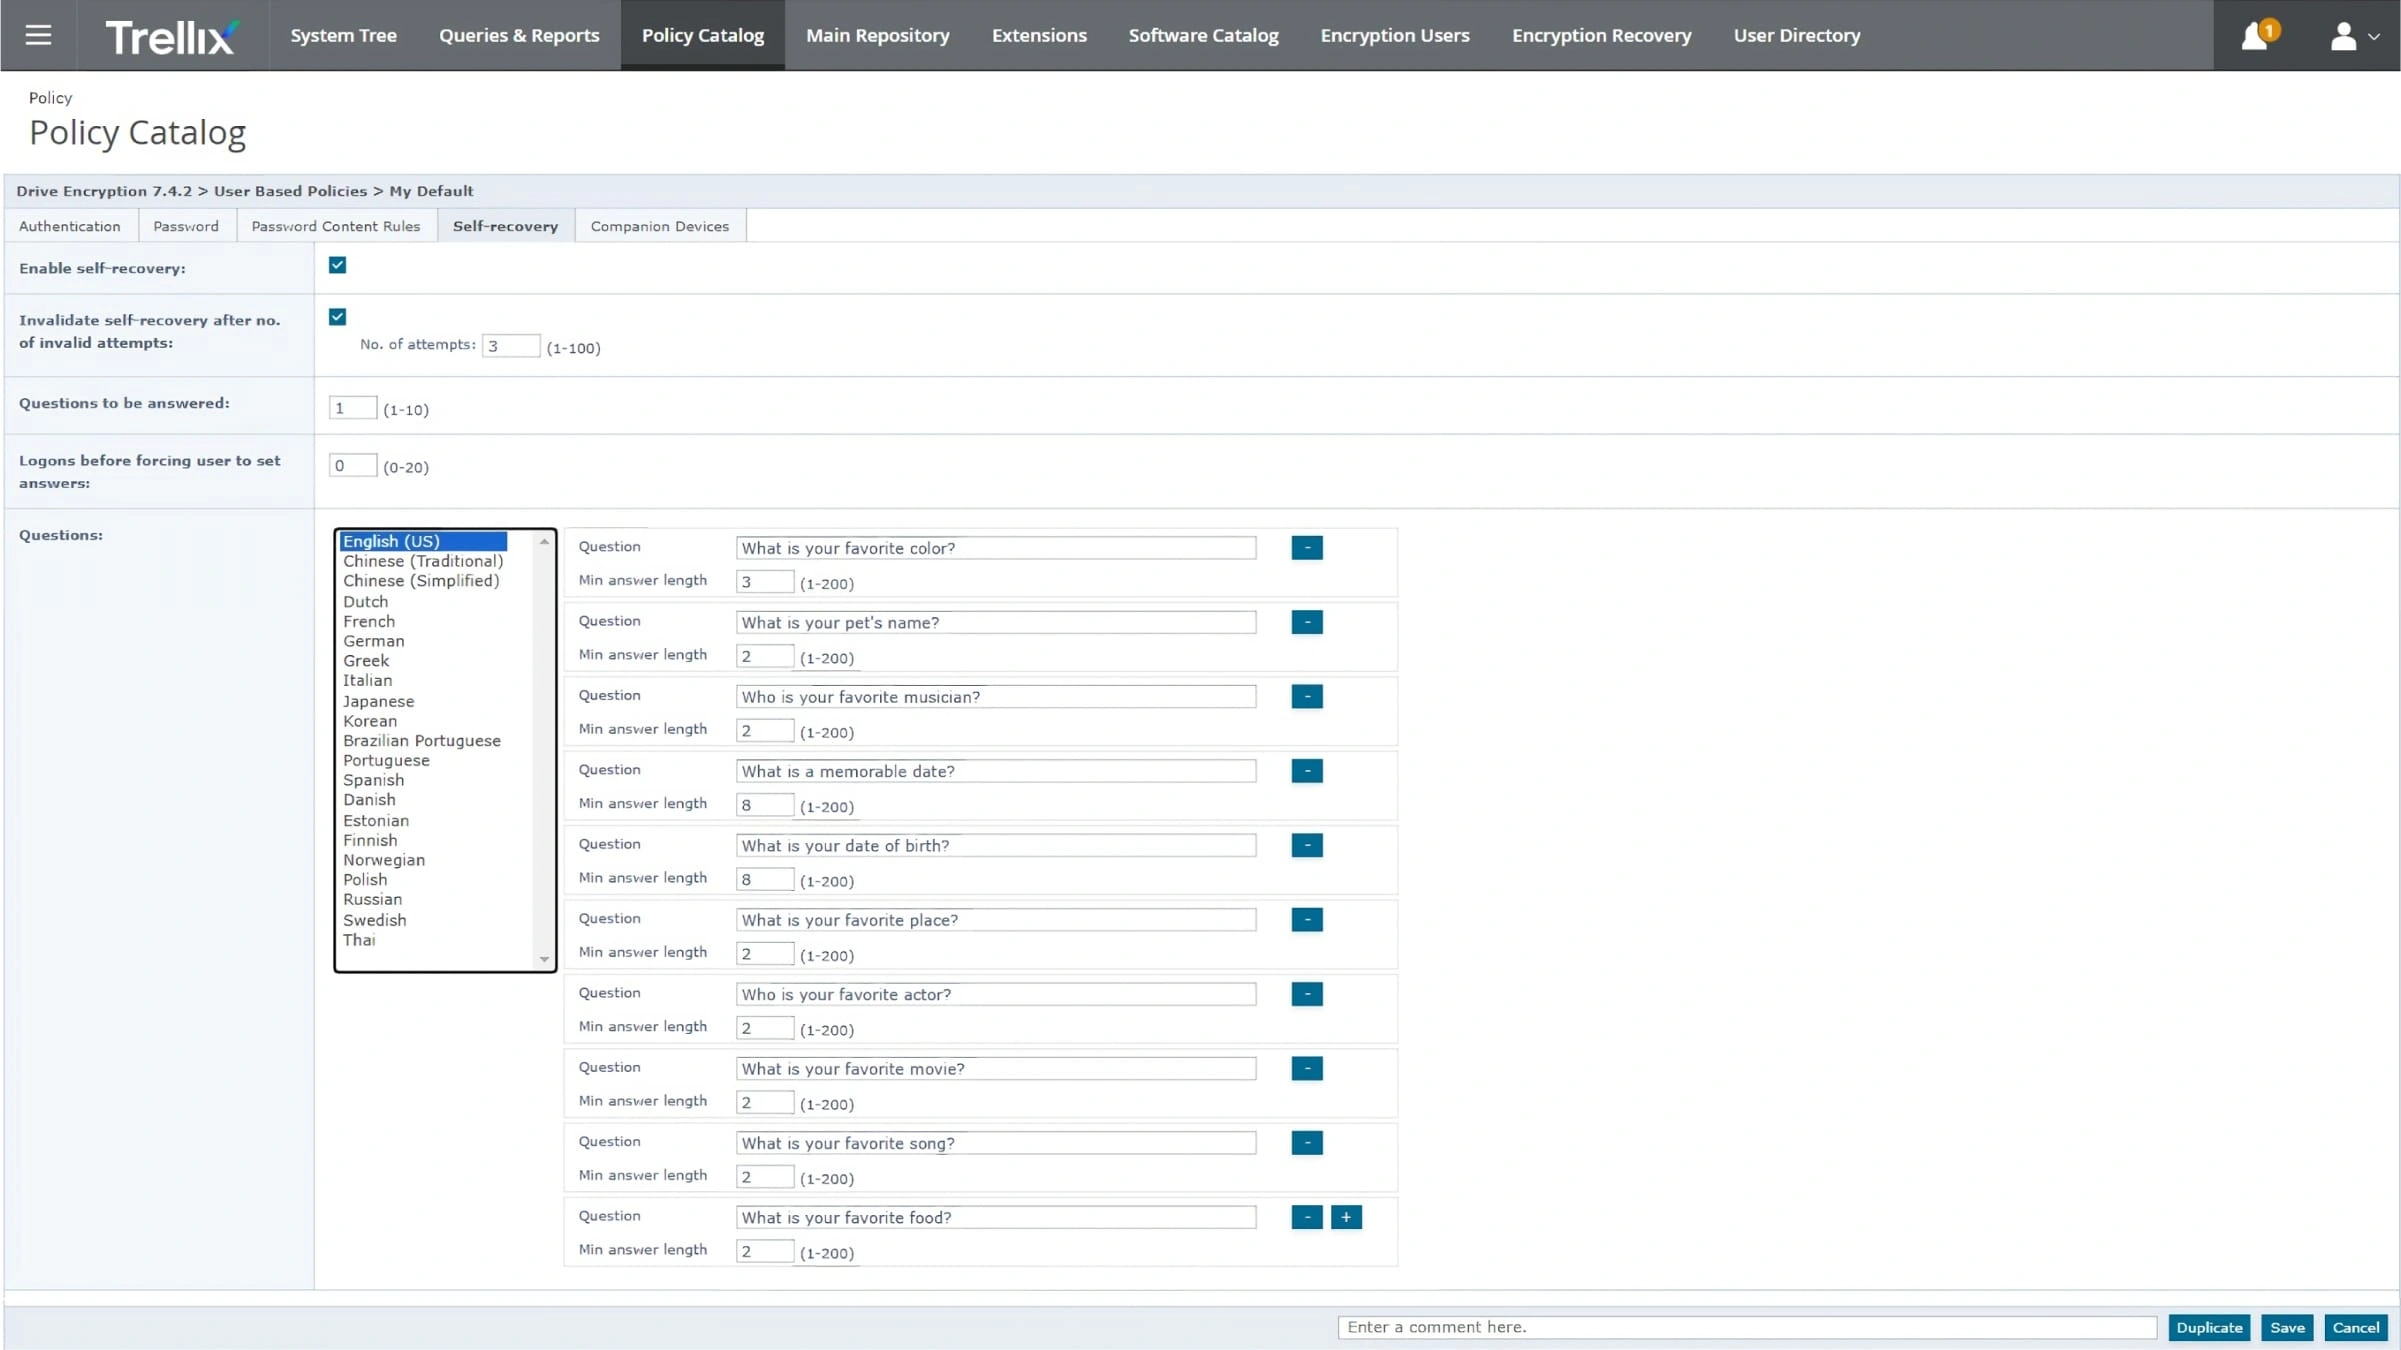Open the user account profile icon

pos(2342,36)
